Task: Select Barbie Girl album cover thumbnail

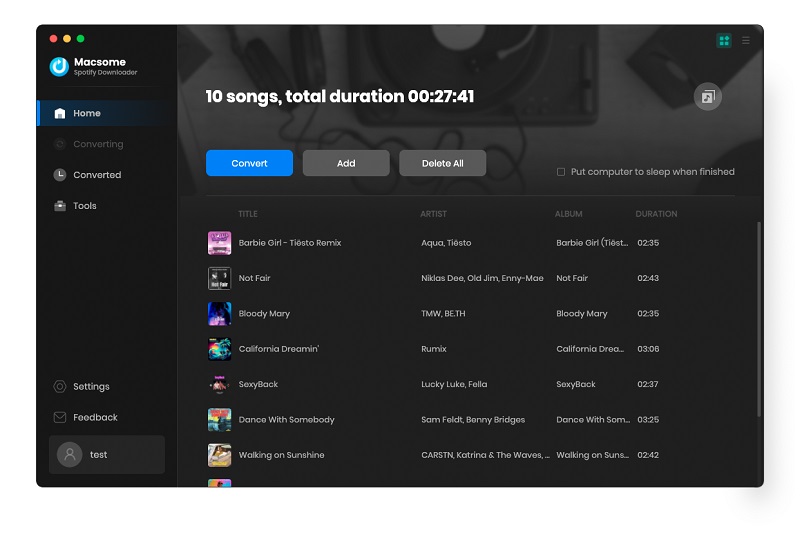Action: (x=219, y=243)
